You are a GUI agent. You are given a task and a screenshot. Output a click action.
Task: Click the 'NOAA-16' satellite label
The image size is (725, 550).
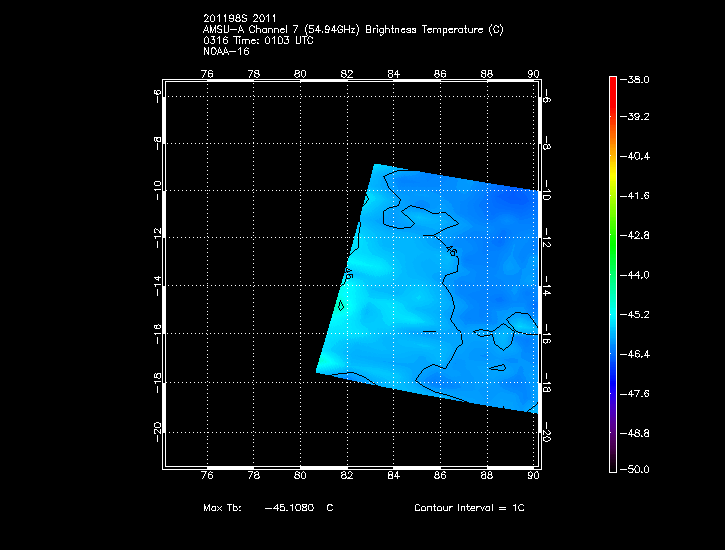point(226,51)
